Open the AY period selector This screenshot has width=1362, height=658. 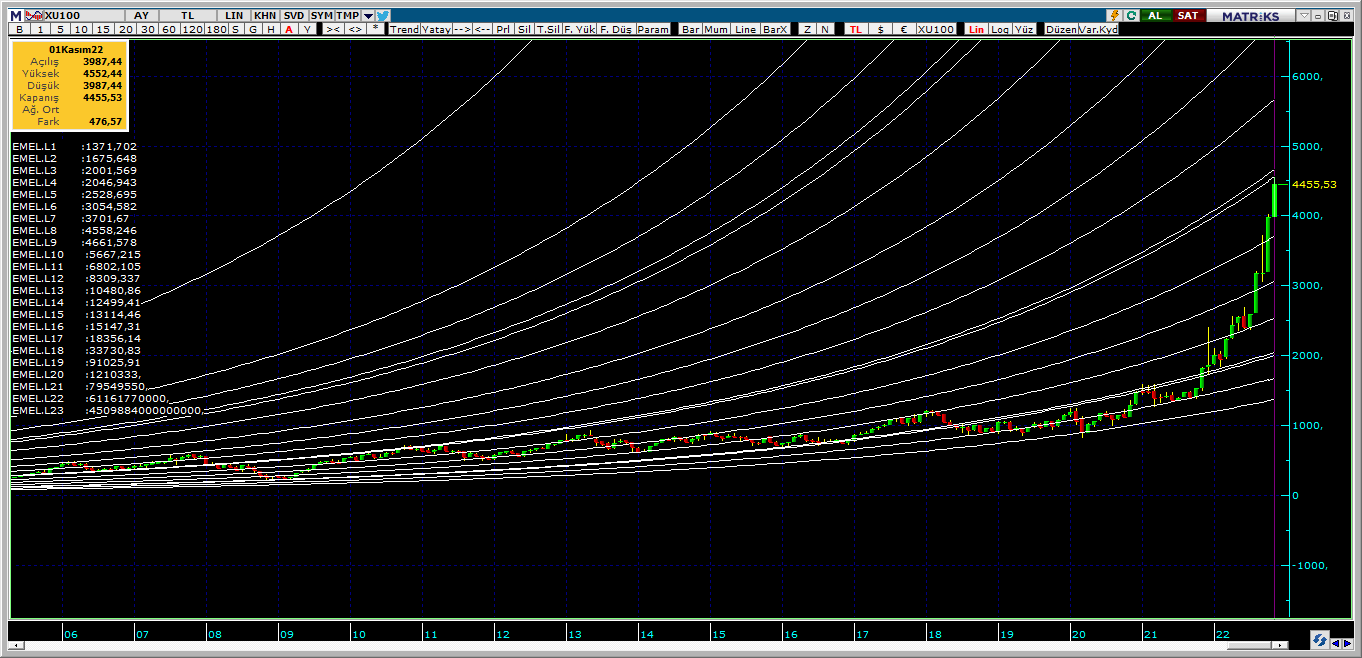[142, 16]
